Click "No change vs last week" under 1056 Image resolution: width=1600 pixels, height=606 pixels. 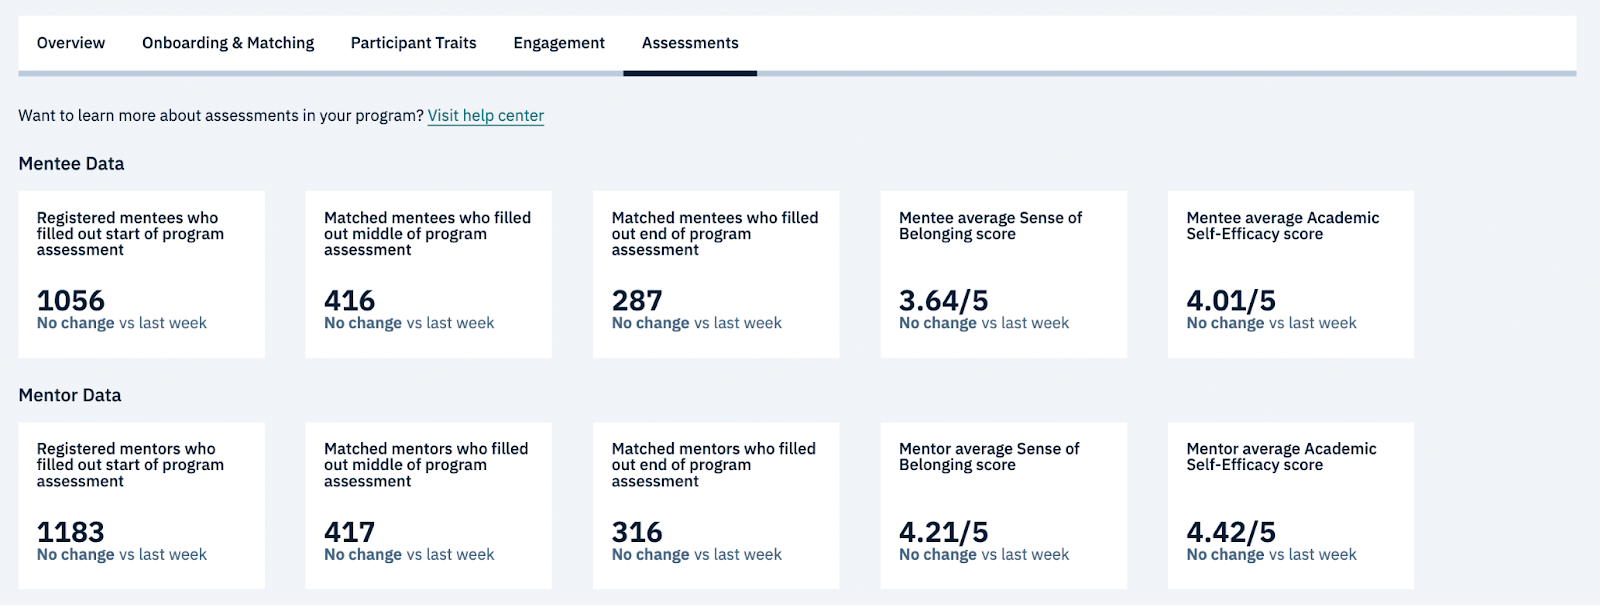coord(122,324)
